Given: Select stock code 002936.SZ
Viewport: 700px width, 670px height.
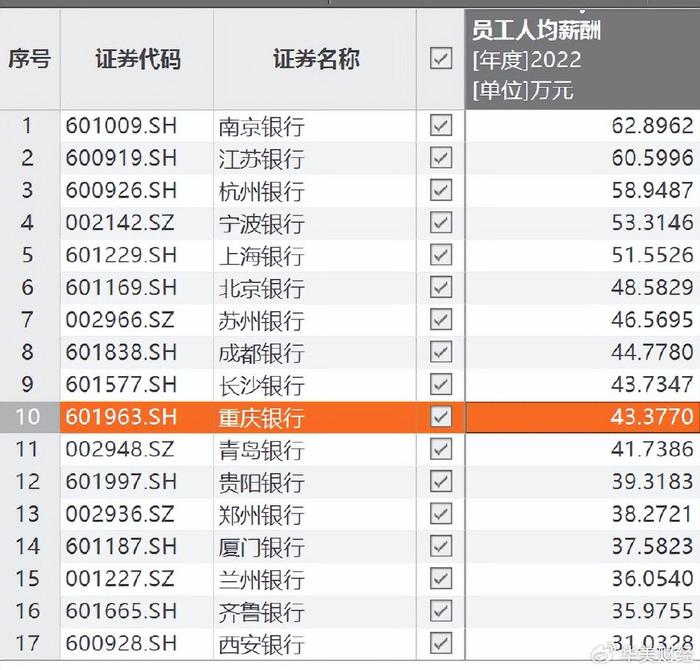Looking at the screenshot, I should (120, 514).
